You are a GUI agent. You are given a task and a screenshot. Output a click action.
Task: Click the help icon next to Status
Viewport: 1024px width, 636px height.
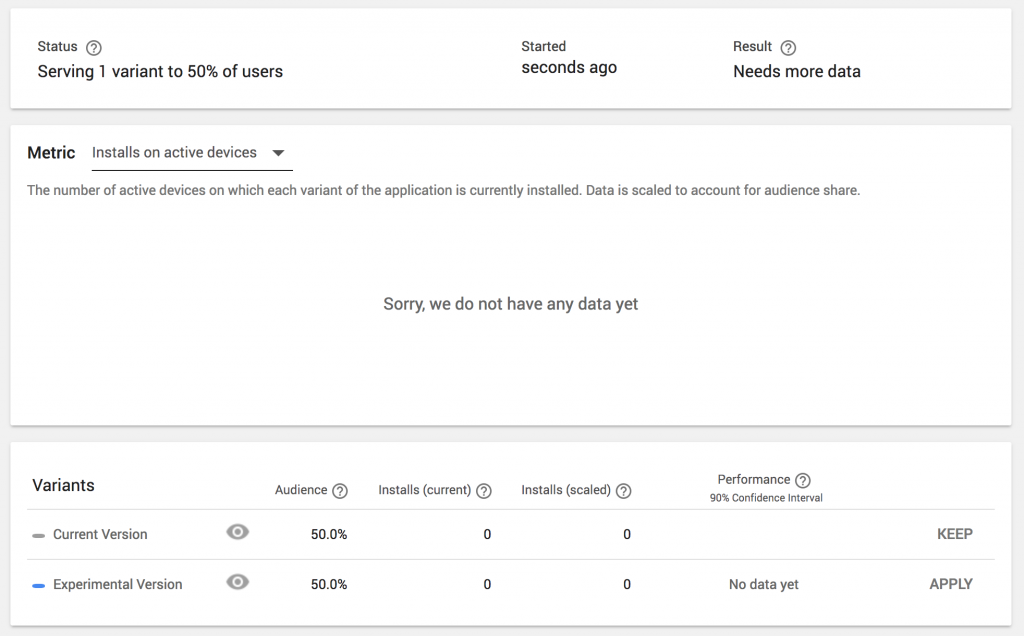pyautogui.click(x=94, y=47)
